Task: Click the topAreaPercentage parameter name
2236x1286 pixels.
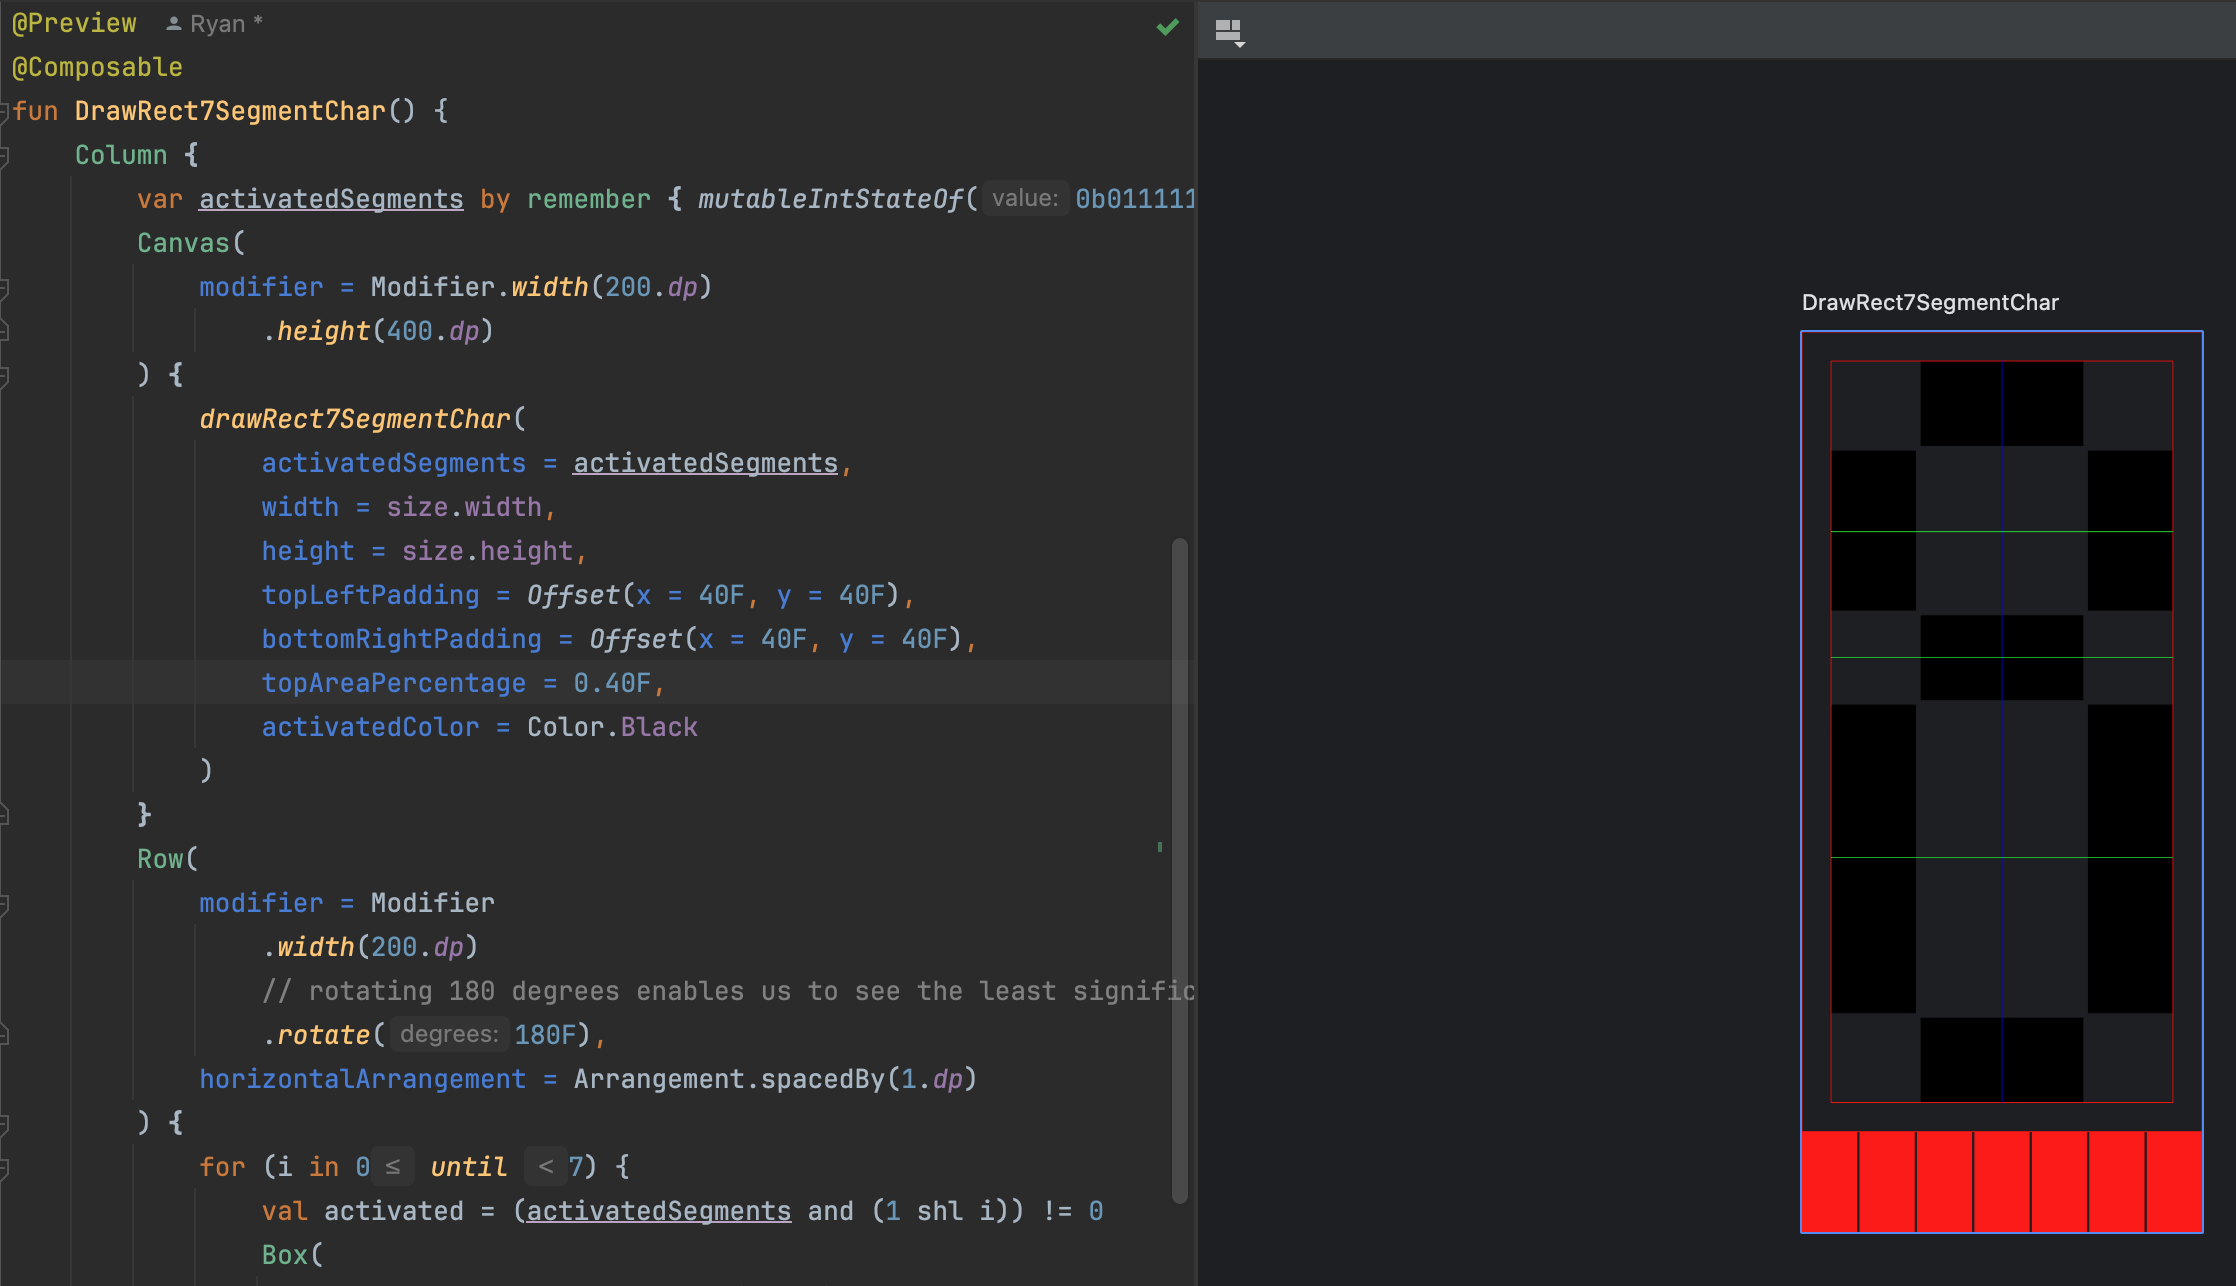Action: [x=393, y=683]
